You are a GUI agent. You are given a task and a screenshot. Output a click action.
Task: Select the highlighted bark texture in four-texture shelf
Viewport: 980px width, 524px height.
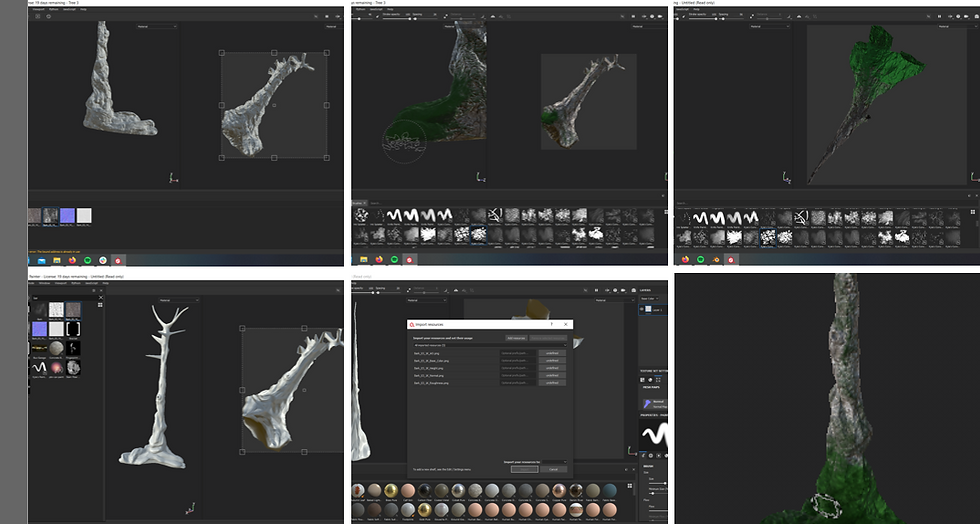(51, 216)
